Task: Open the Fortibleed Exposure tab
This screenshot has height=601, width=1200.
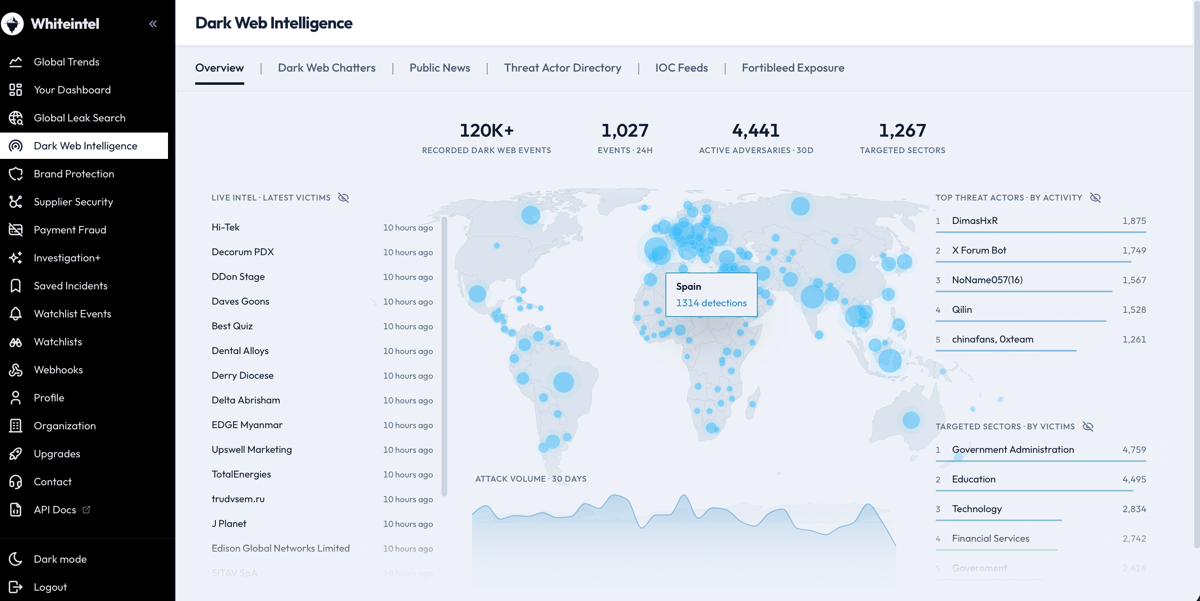Action: point(793,68)
